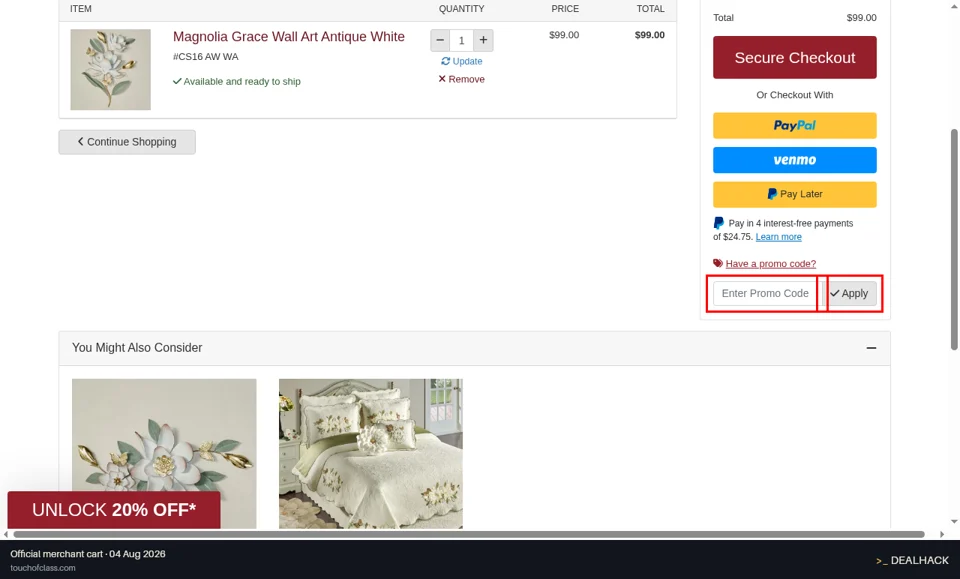Screen dimensions: 960x579
Task: Click the promo tag icon
Action: pos(718,263)
